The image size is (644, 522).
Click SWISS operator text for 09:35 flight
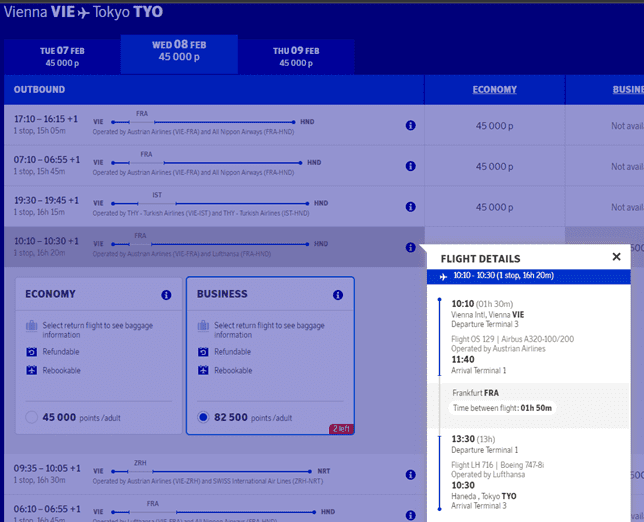coord(208,481)
